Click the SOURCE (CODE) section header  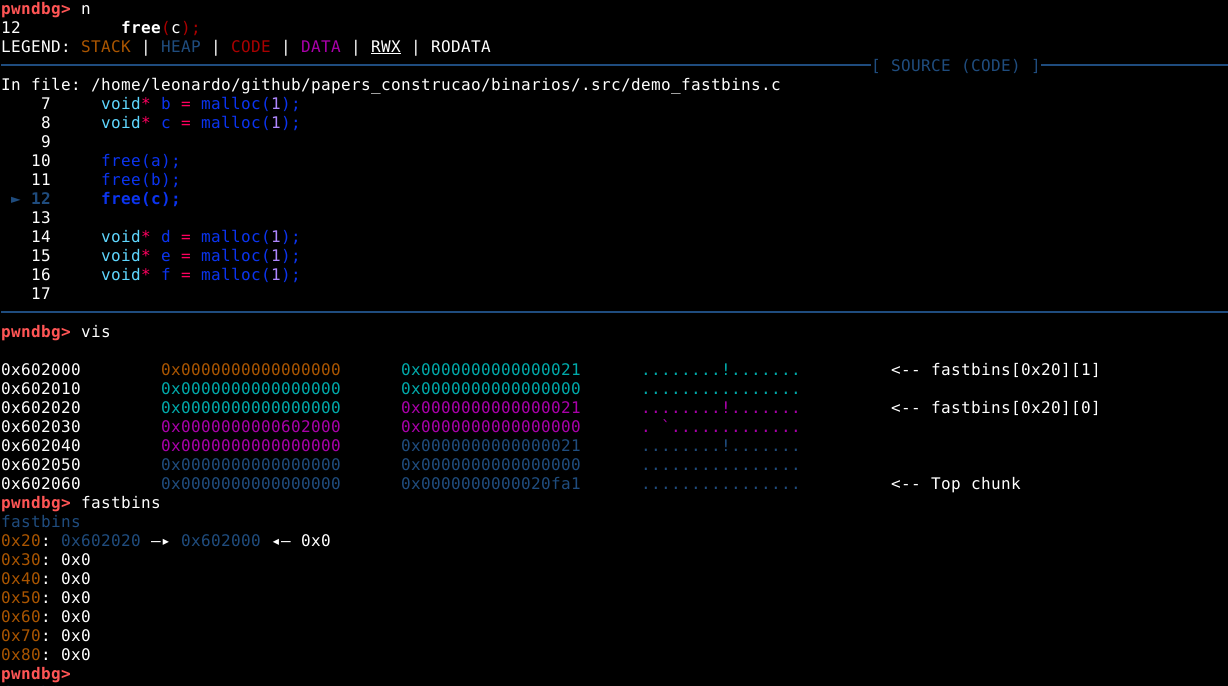tap(955, 66)
